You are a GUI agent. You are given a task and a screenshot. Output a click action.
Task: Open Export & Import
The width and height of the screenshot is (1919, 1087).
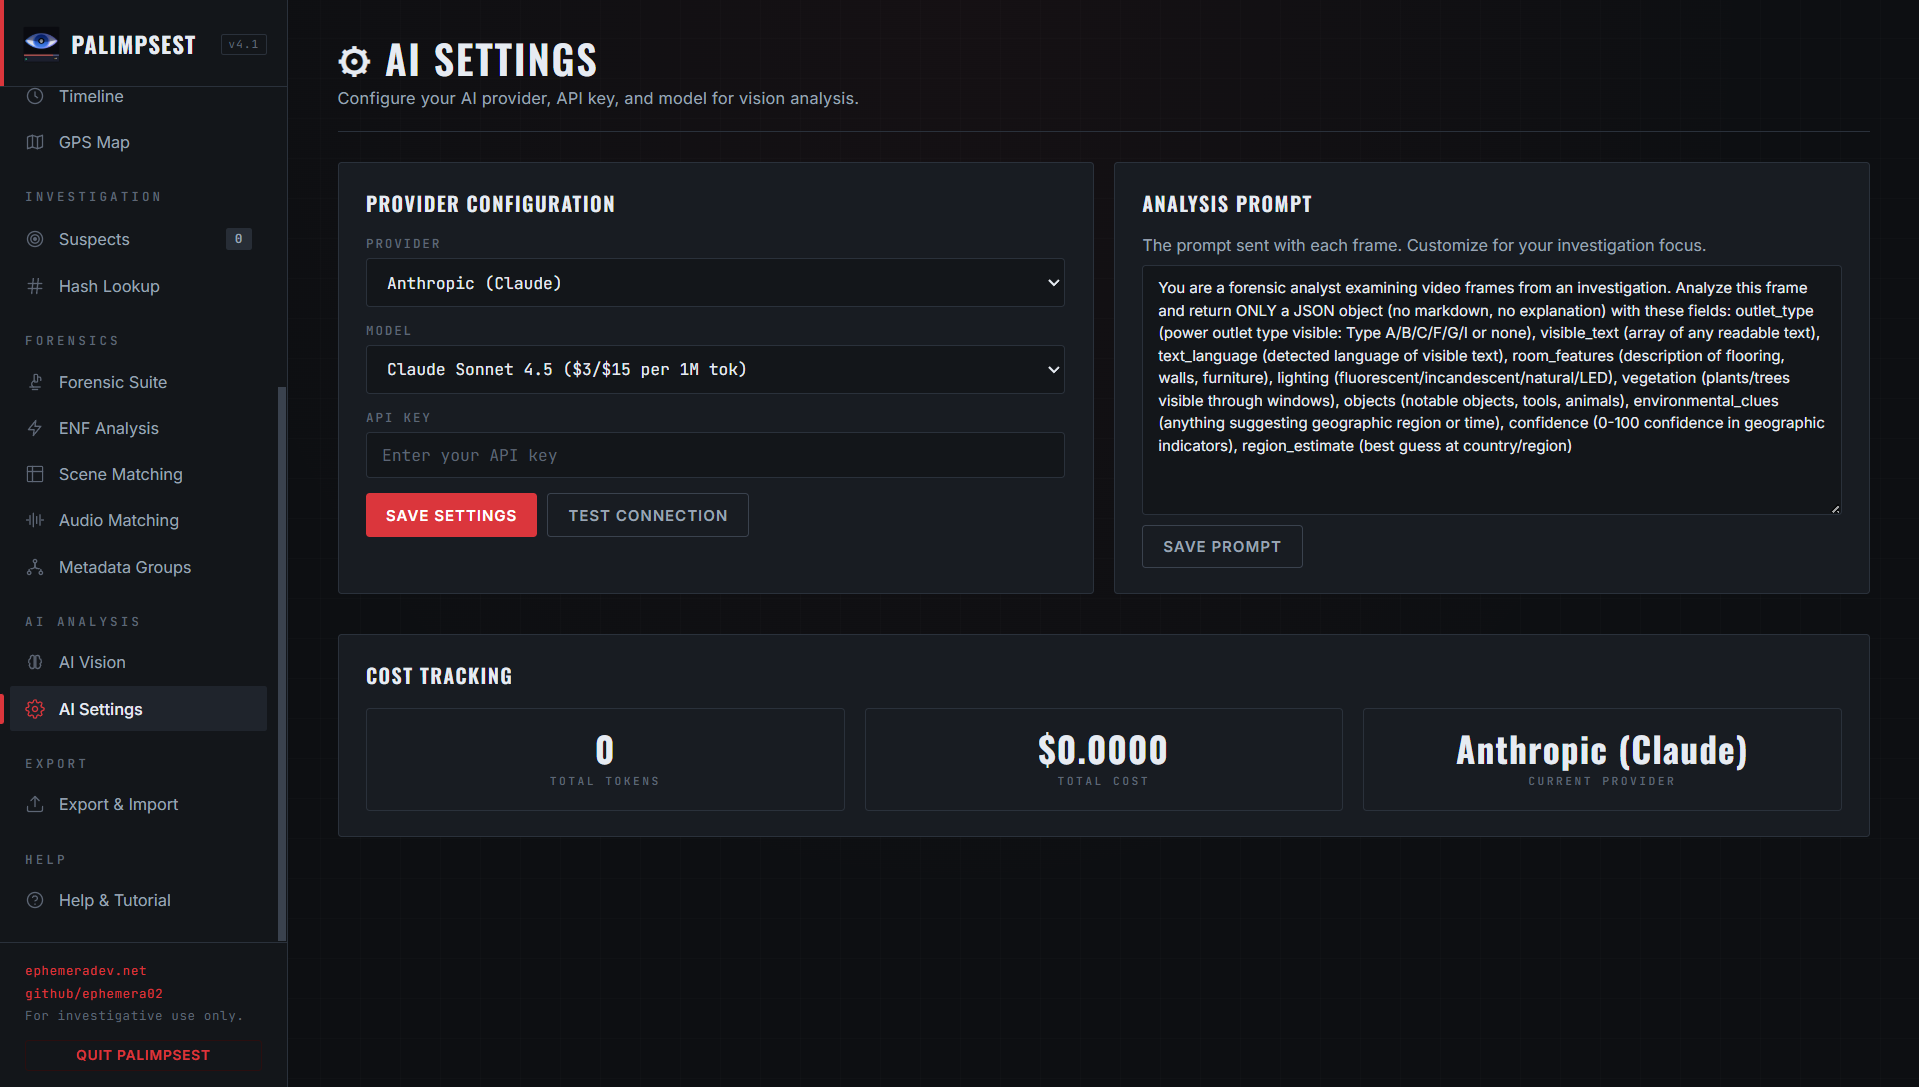pyautogui.click(x=138, y=804)
